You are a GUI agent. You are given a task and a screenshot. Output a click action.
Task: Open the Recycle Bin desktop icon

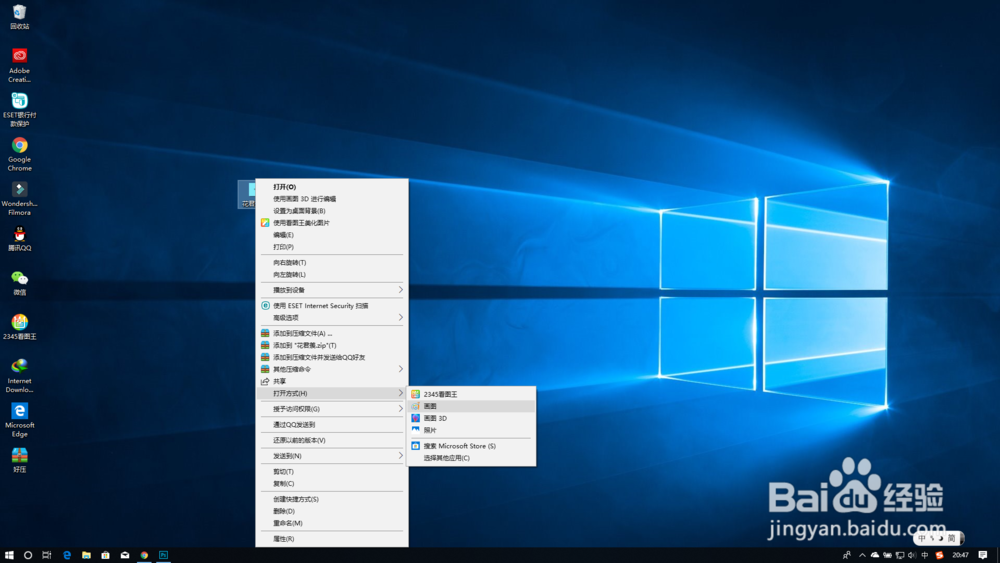(x=19, y=17)
